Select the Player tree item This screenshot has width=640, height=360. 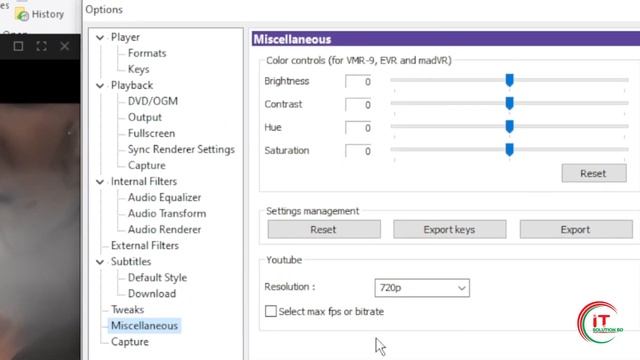125,37
